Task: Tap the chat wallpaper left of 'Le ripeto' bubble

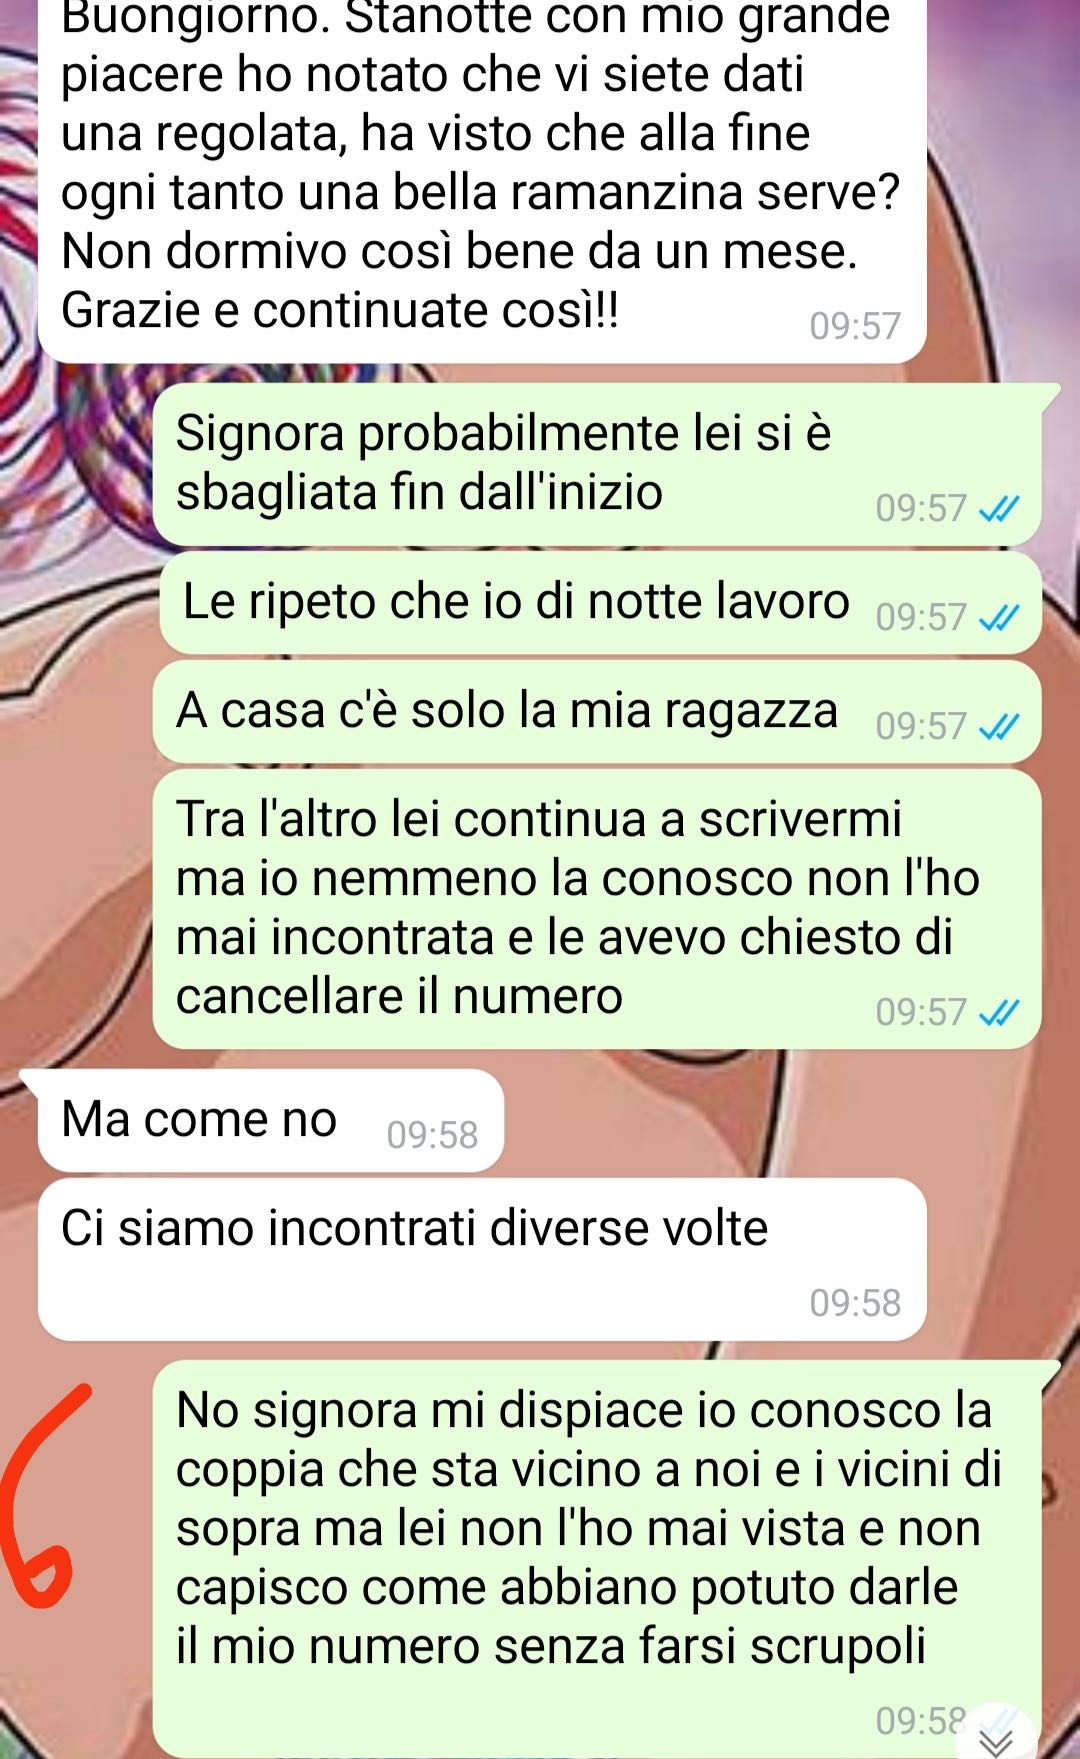Action: (75, 603)
